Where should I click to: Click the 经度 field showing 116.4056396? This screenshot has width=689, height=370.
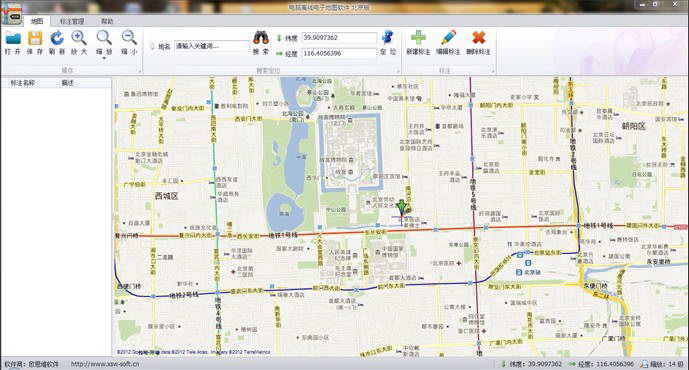pos(339,53)
